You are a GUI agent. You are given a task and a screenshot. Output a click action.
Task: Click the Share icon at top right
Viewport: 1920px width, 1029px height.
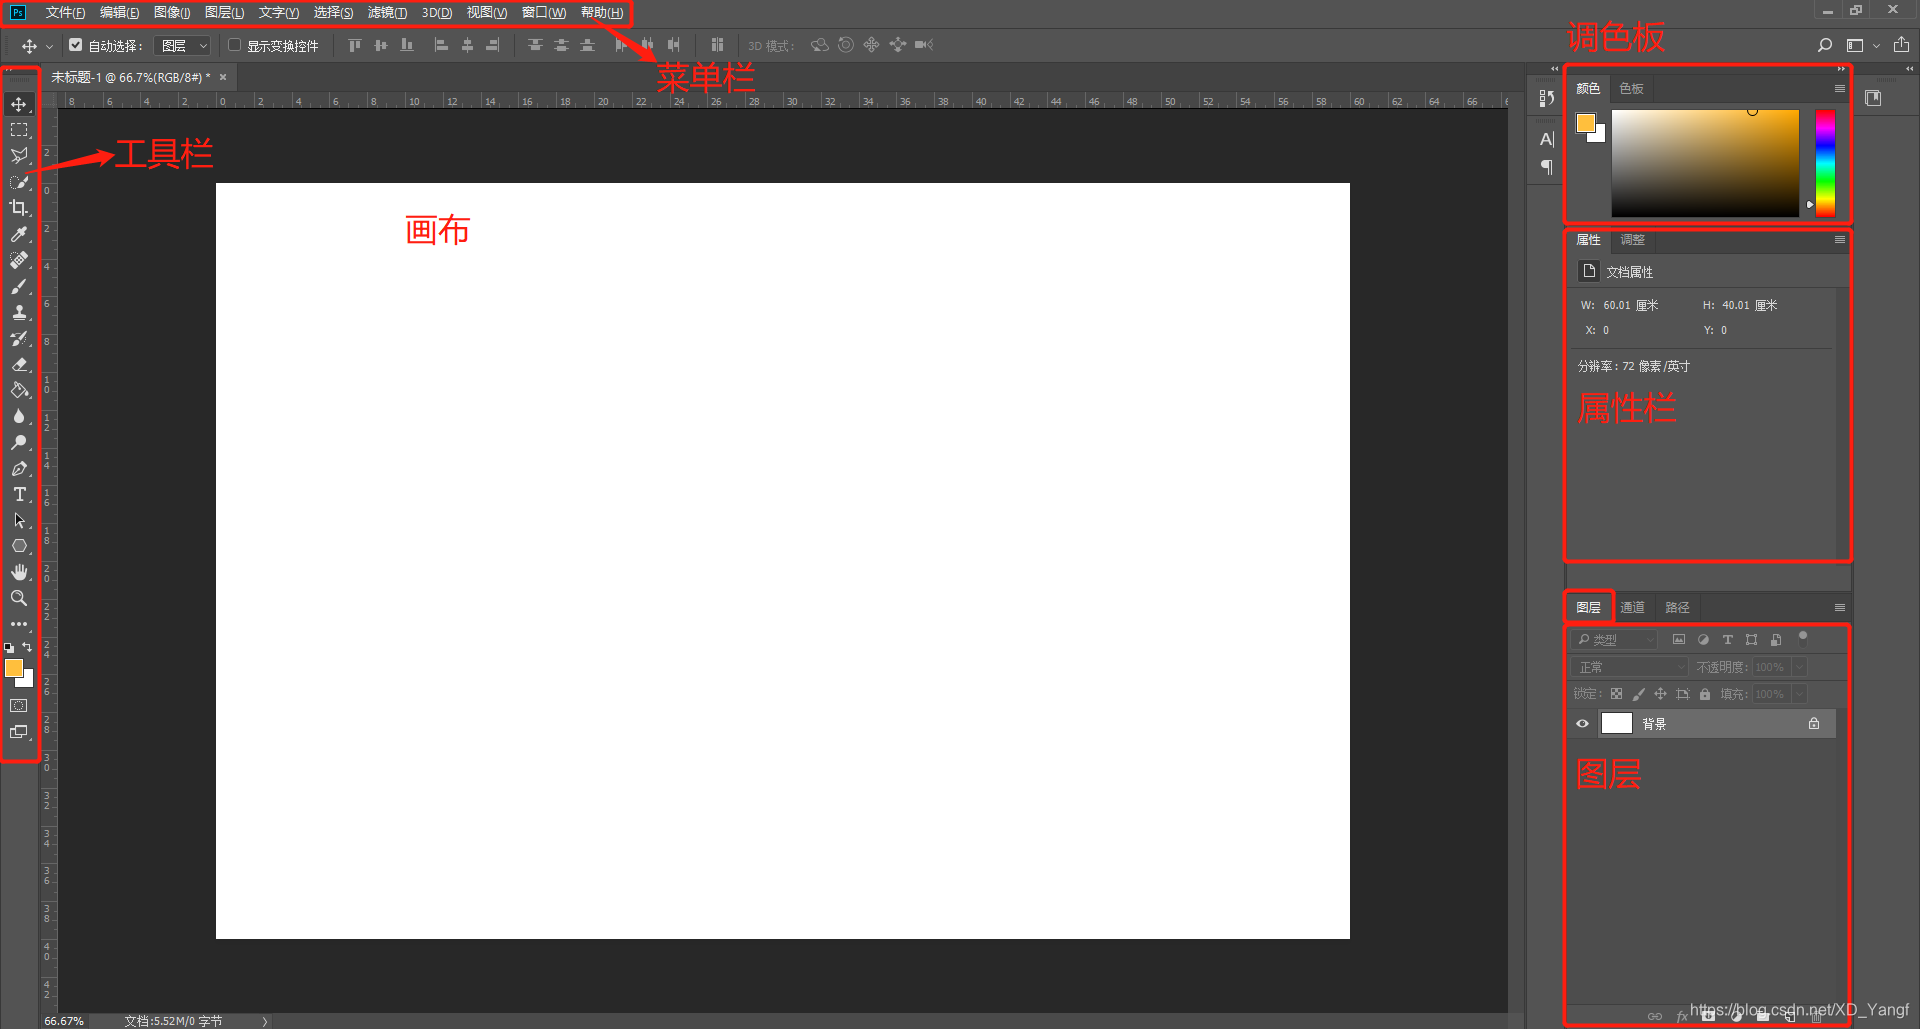[1901, 45]
